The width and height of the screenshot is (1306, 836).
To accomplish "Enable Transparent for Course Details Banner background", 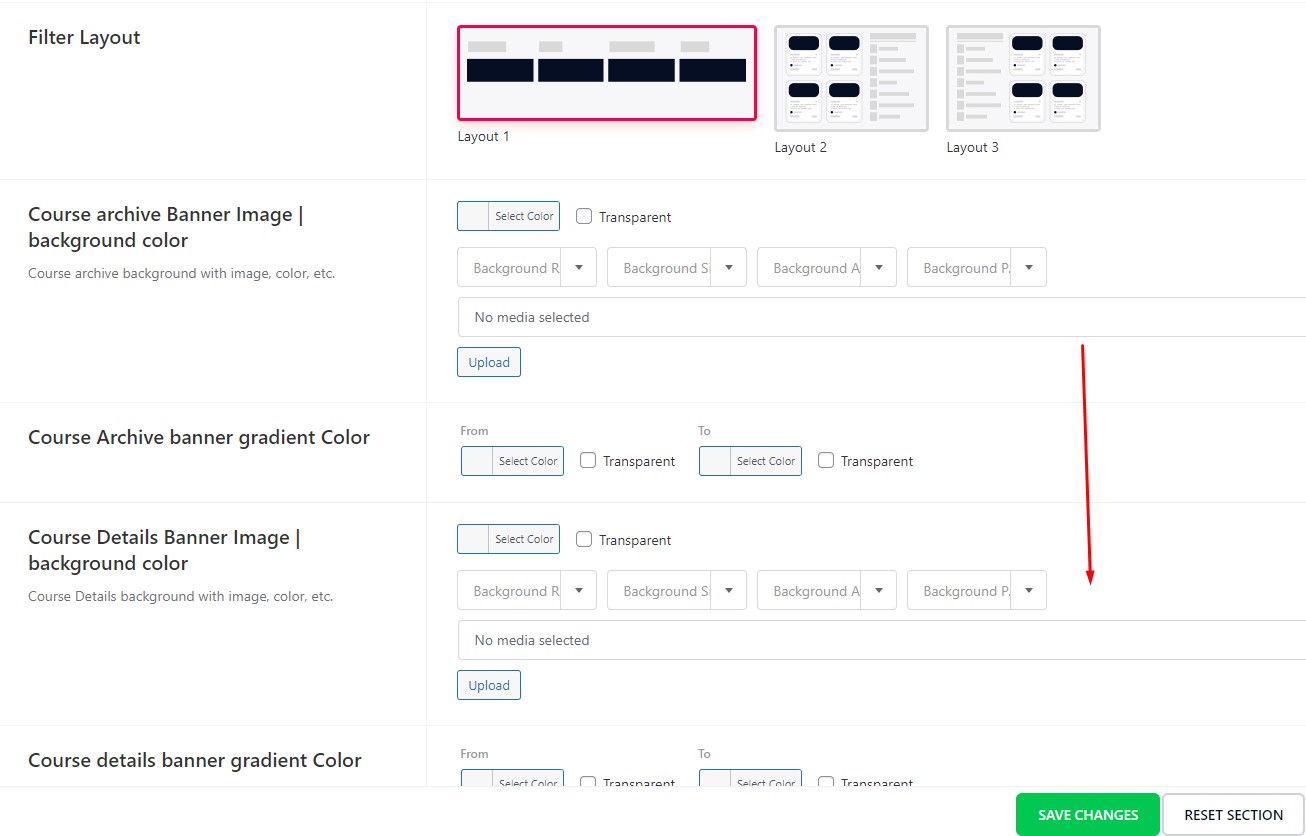I will pyautogui.click(x=584, y=539).
